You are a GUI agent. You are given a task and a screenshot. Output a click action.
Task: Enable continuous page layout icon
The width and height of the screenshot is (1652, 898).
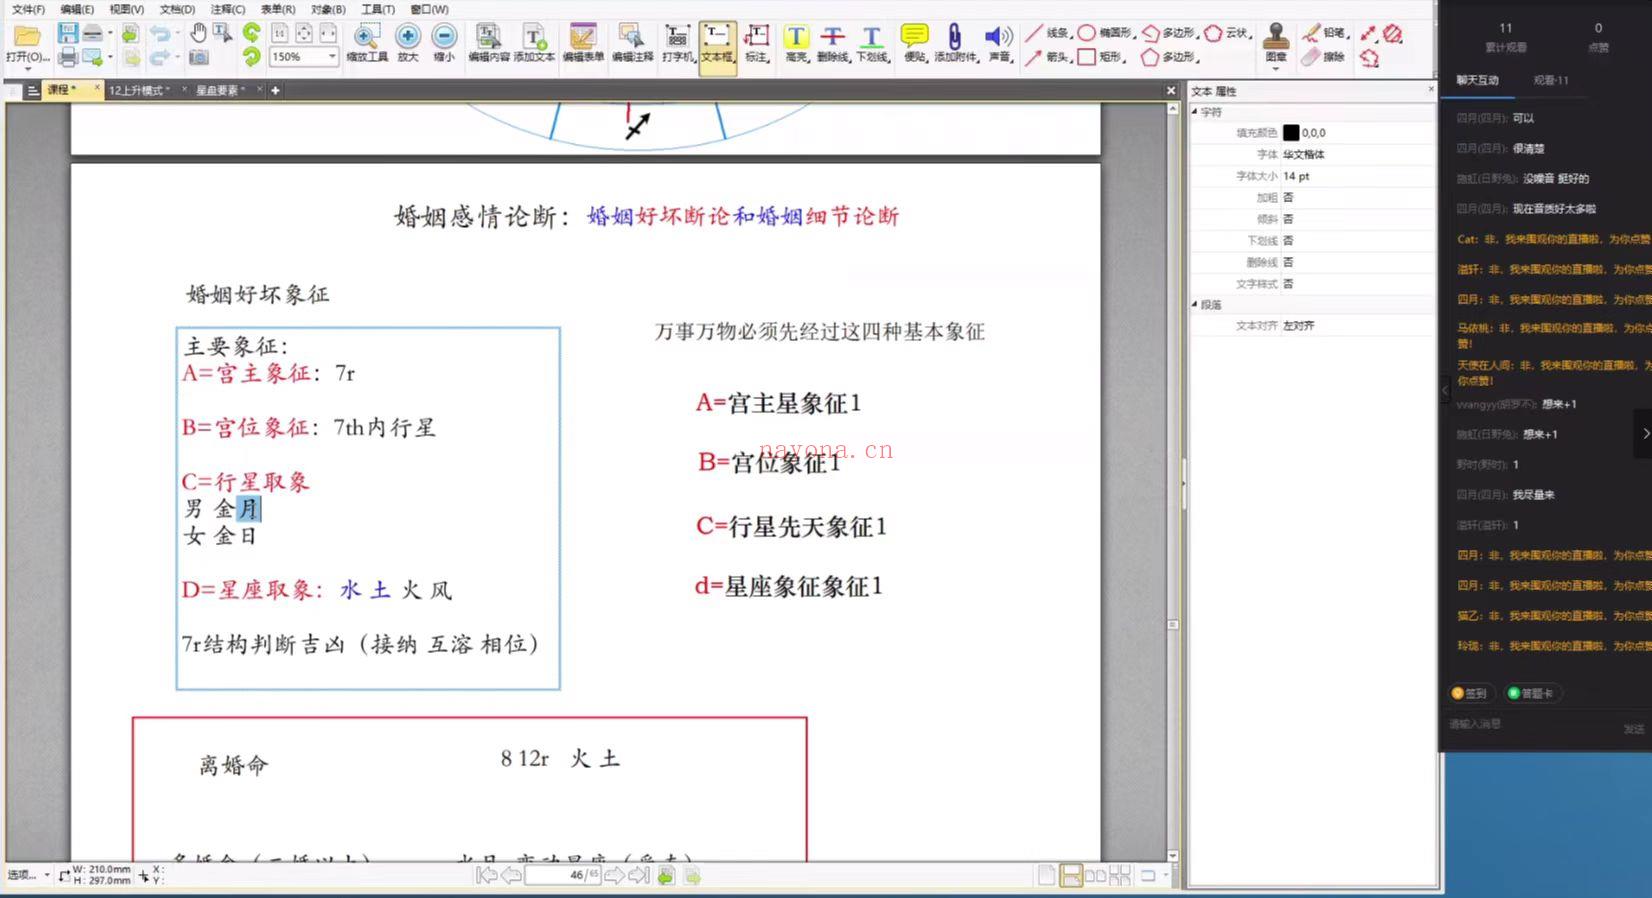point(1071,875)
